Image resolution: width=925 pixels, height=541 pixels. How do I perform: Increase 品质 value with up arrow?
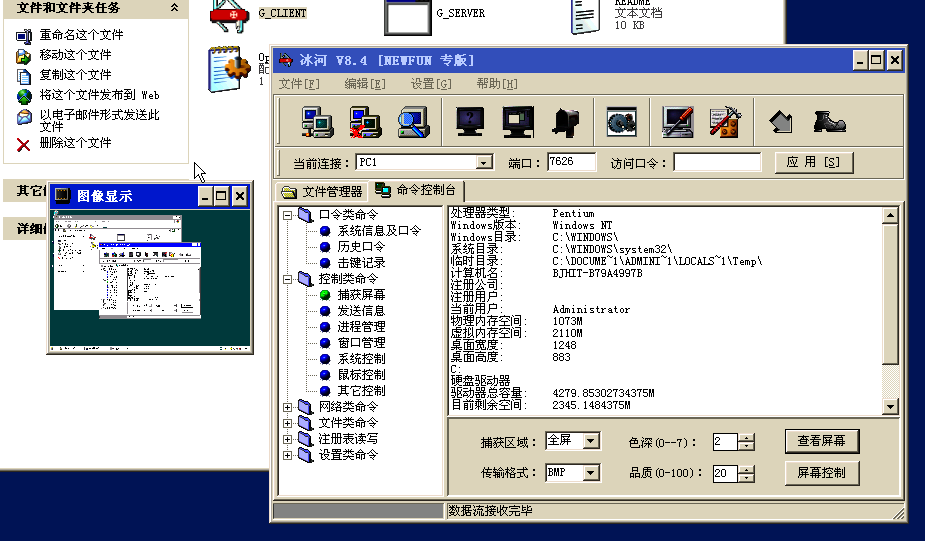click(x=746, y=470)
